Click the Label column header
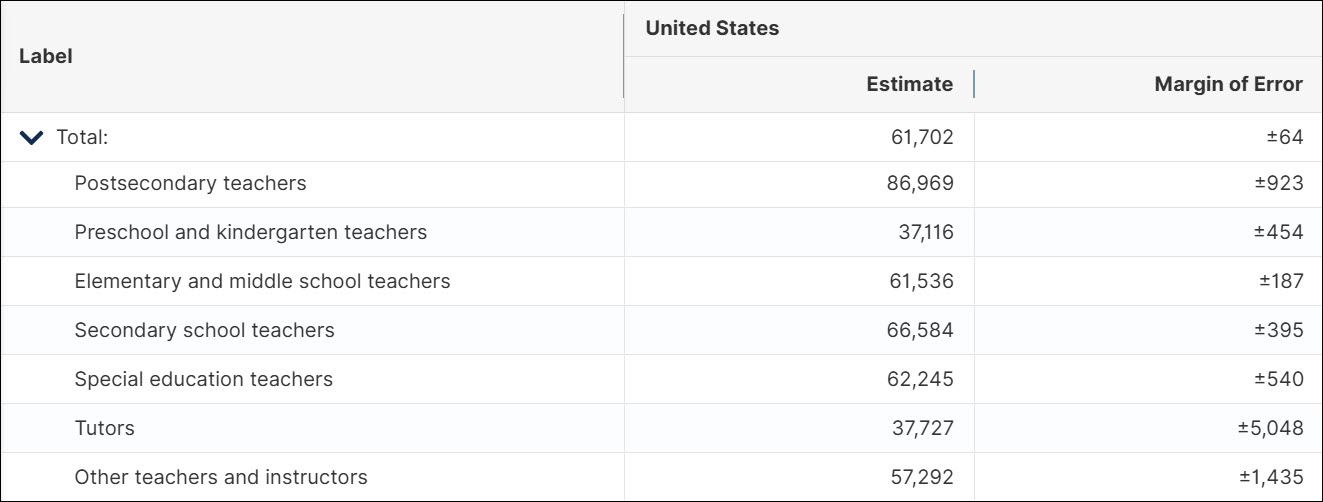Screen dimensions: 1323x502 tap(46, 56)
